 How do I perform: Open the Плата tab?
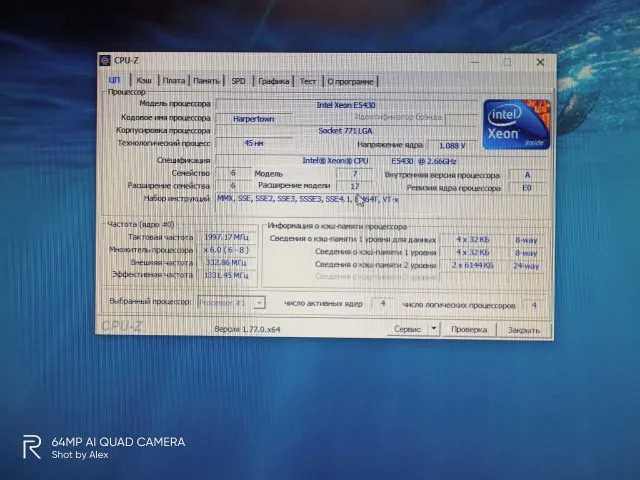(x=174, y=81)
